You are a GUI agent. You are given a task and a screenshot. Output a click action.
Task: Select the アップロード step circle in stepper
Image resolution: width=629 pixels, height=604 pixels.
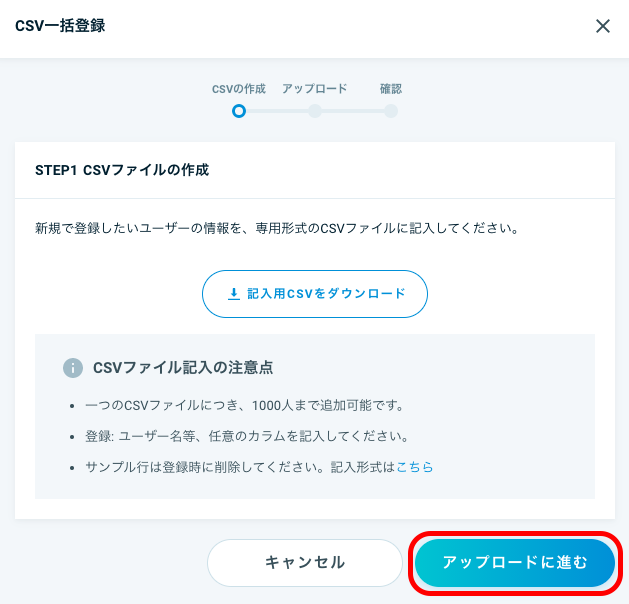[x=315, y=111]
